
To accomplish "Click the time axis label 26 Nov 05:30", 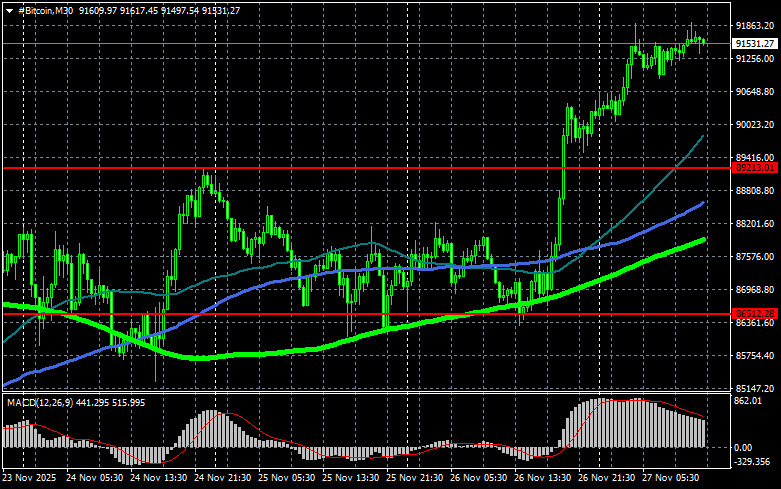I will (479, 478).
